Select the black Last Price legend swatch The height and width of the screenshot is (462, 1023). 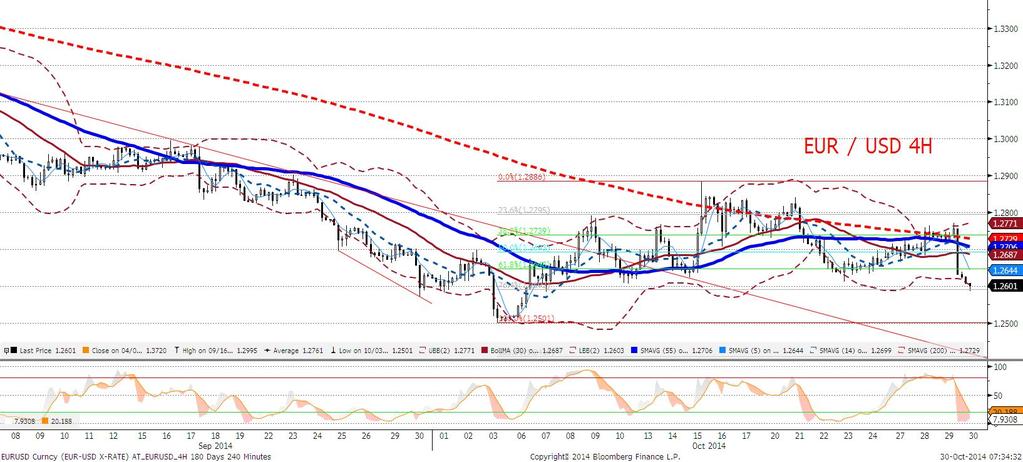click(14, 350)
